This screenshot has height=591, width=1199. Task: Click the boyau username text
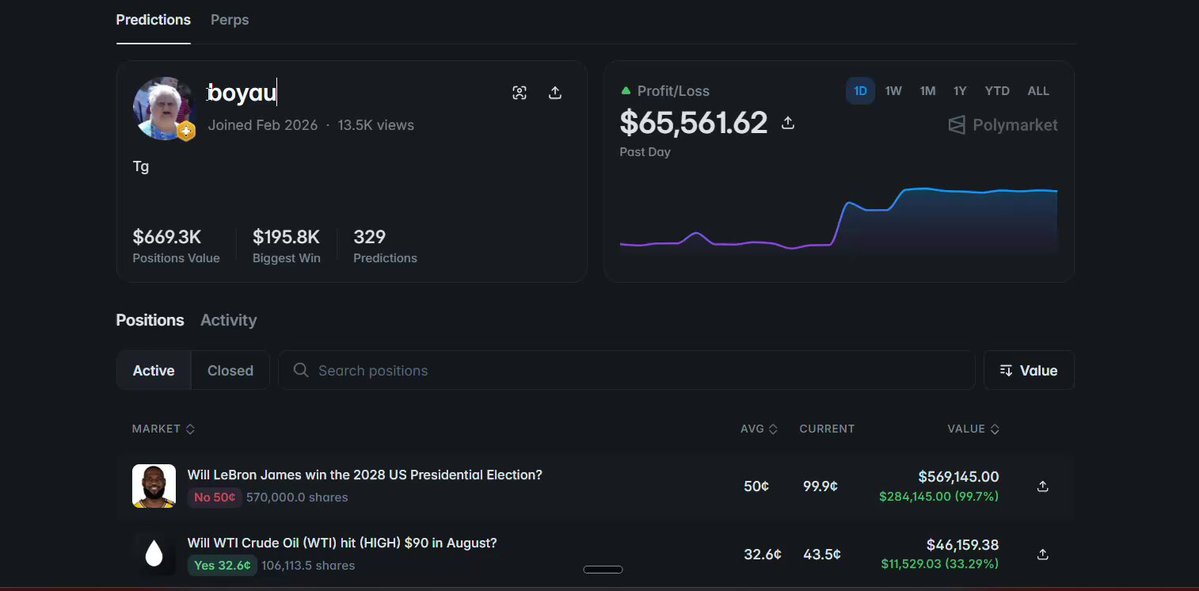[x=242, y=93]
